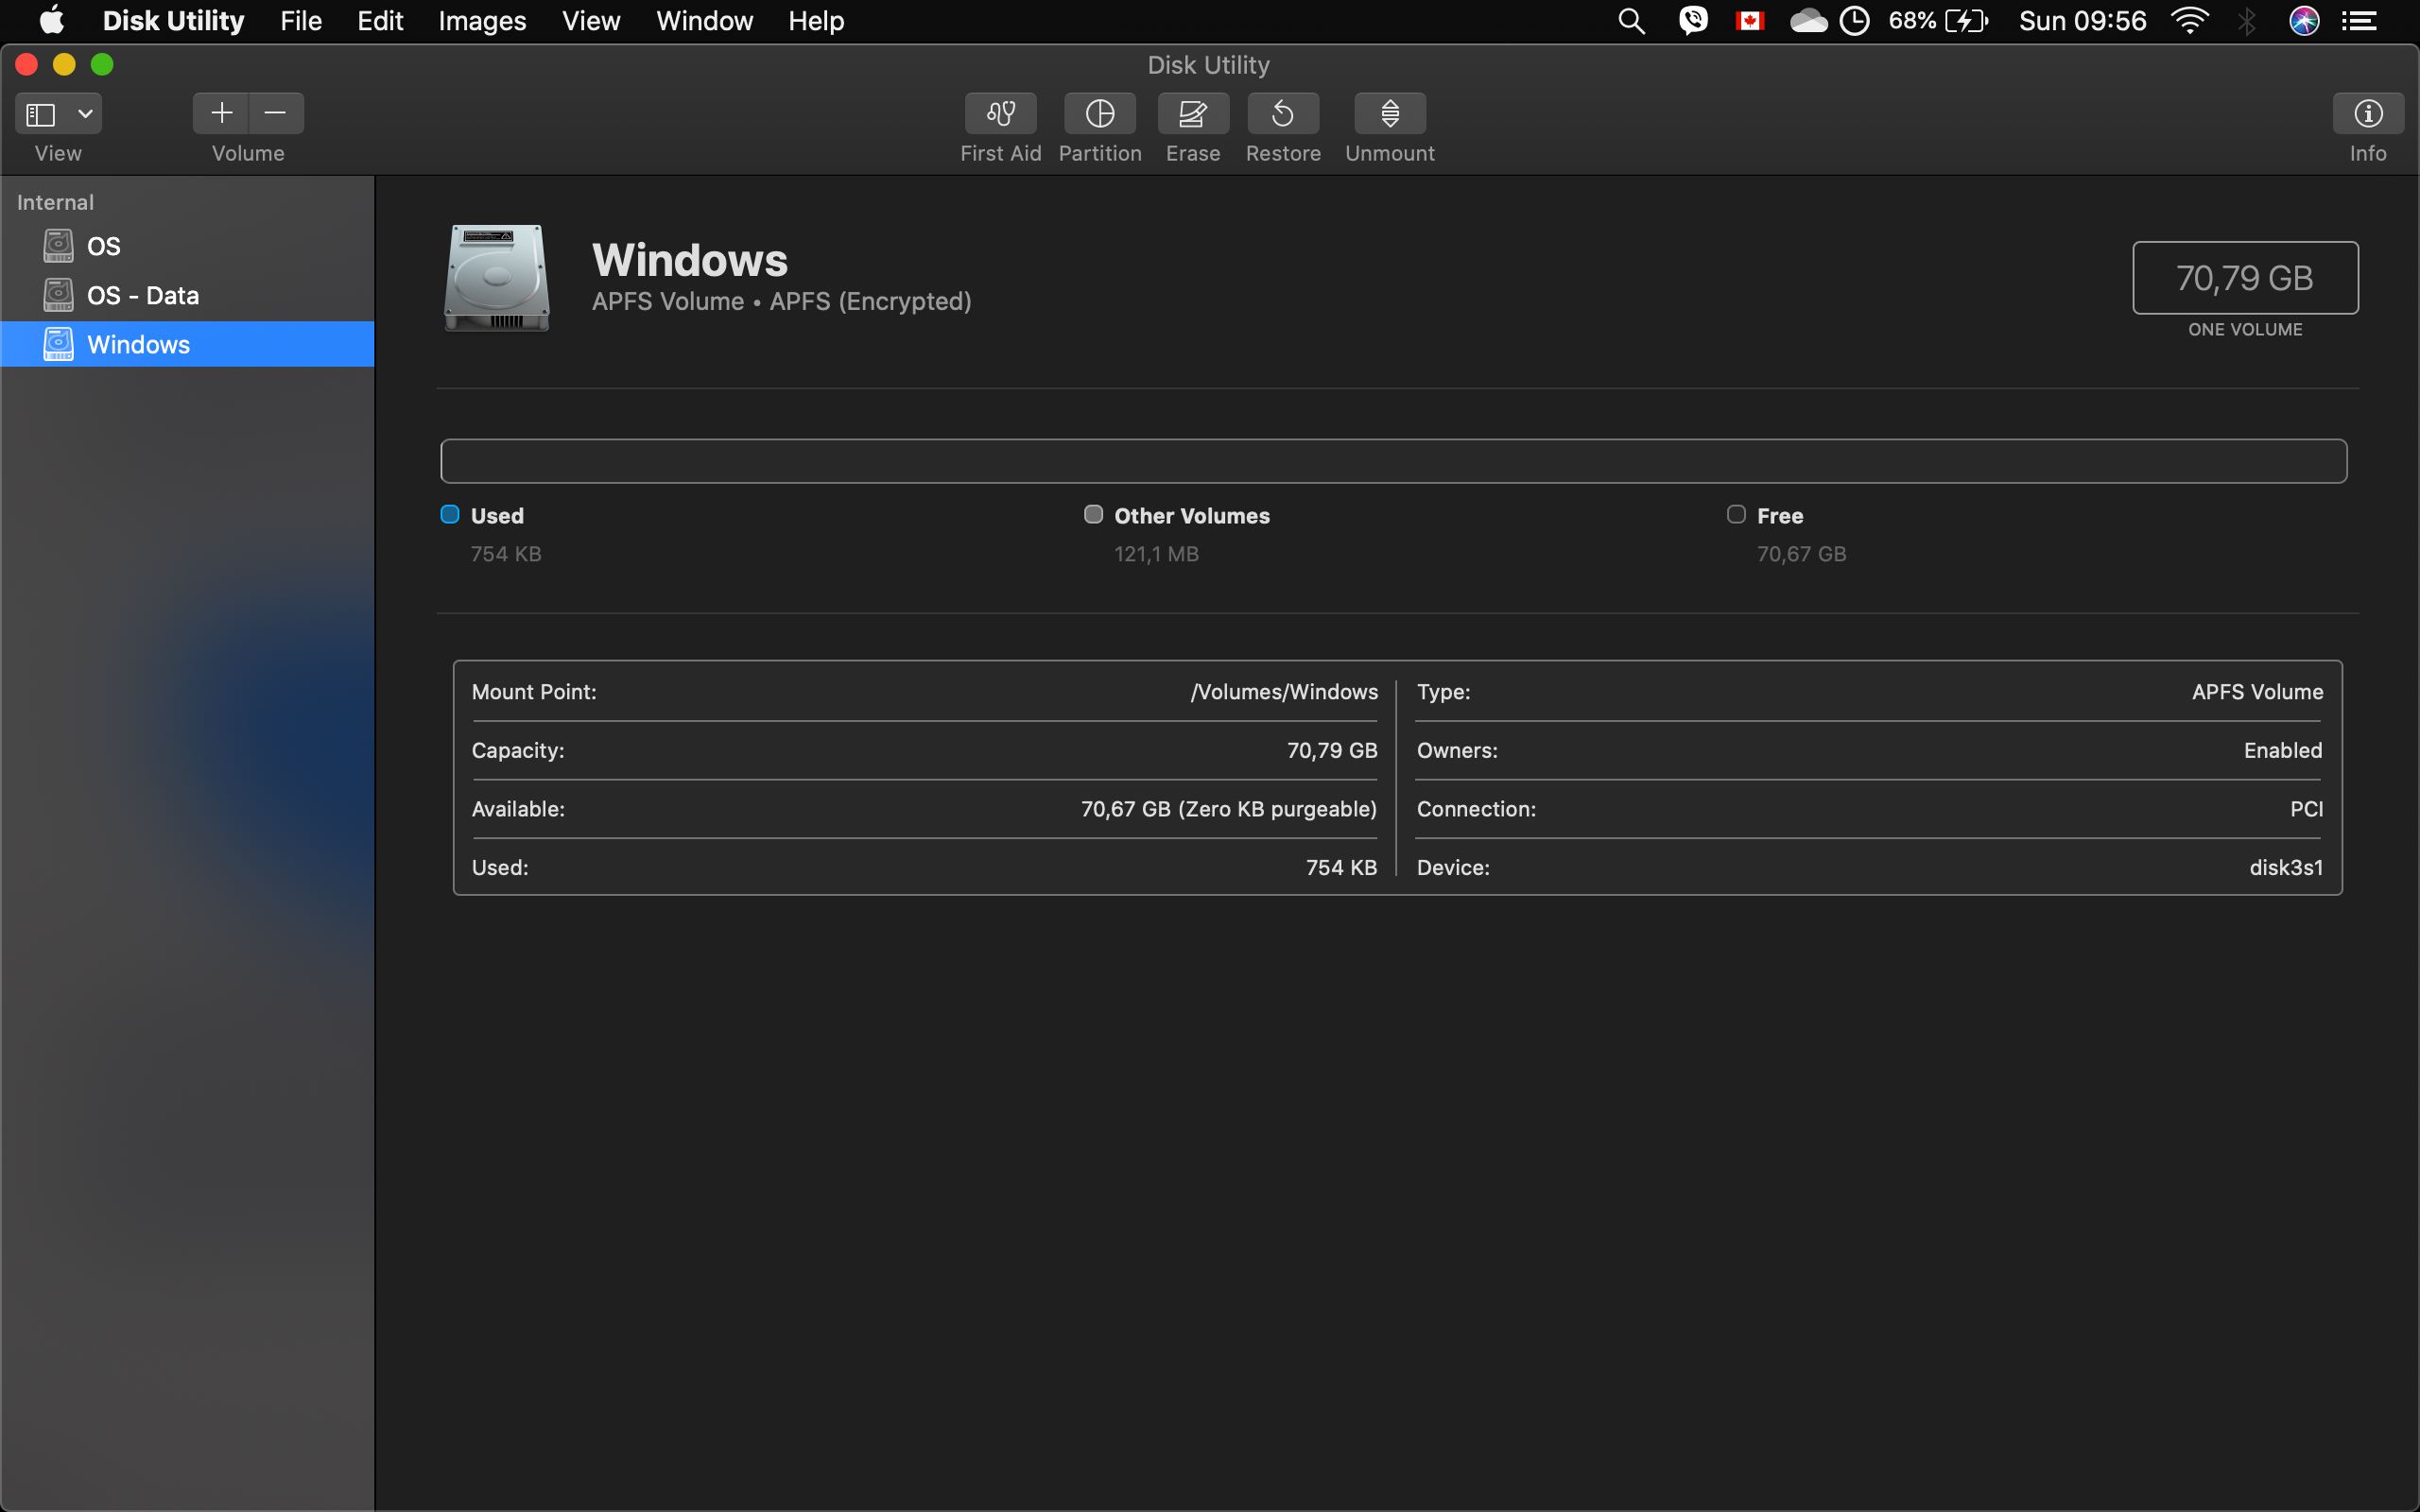Unmount the Windows volume
Viewport: 2420px width, 1512px height.
point(1388,113)
